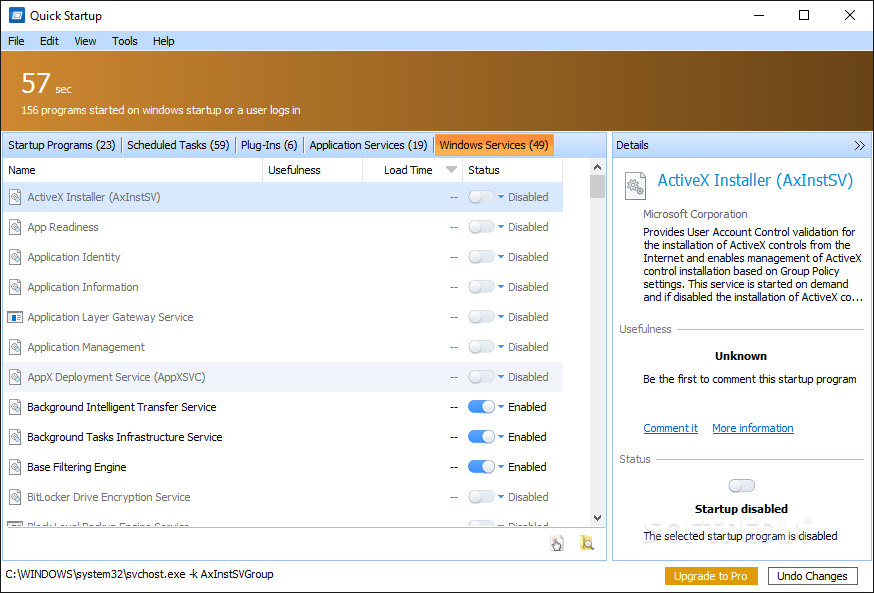Click Background Tasks Infrastructure Service icon
Image resolution: width=874 pixels, height=593 pixels.
(x=15, y=438)
